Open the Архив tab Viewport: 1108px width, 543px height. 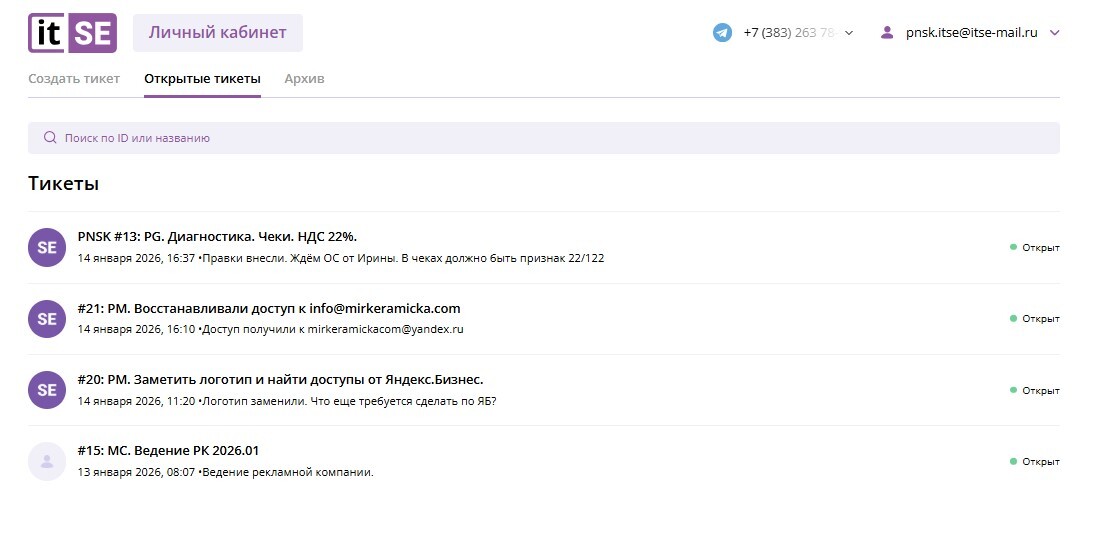304,79
